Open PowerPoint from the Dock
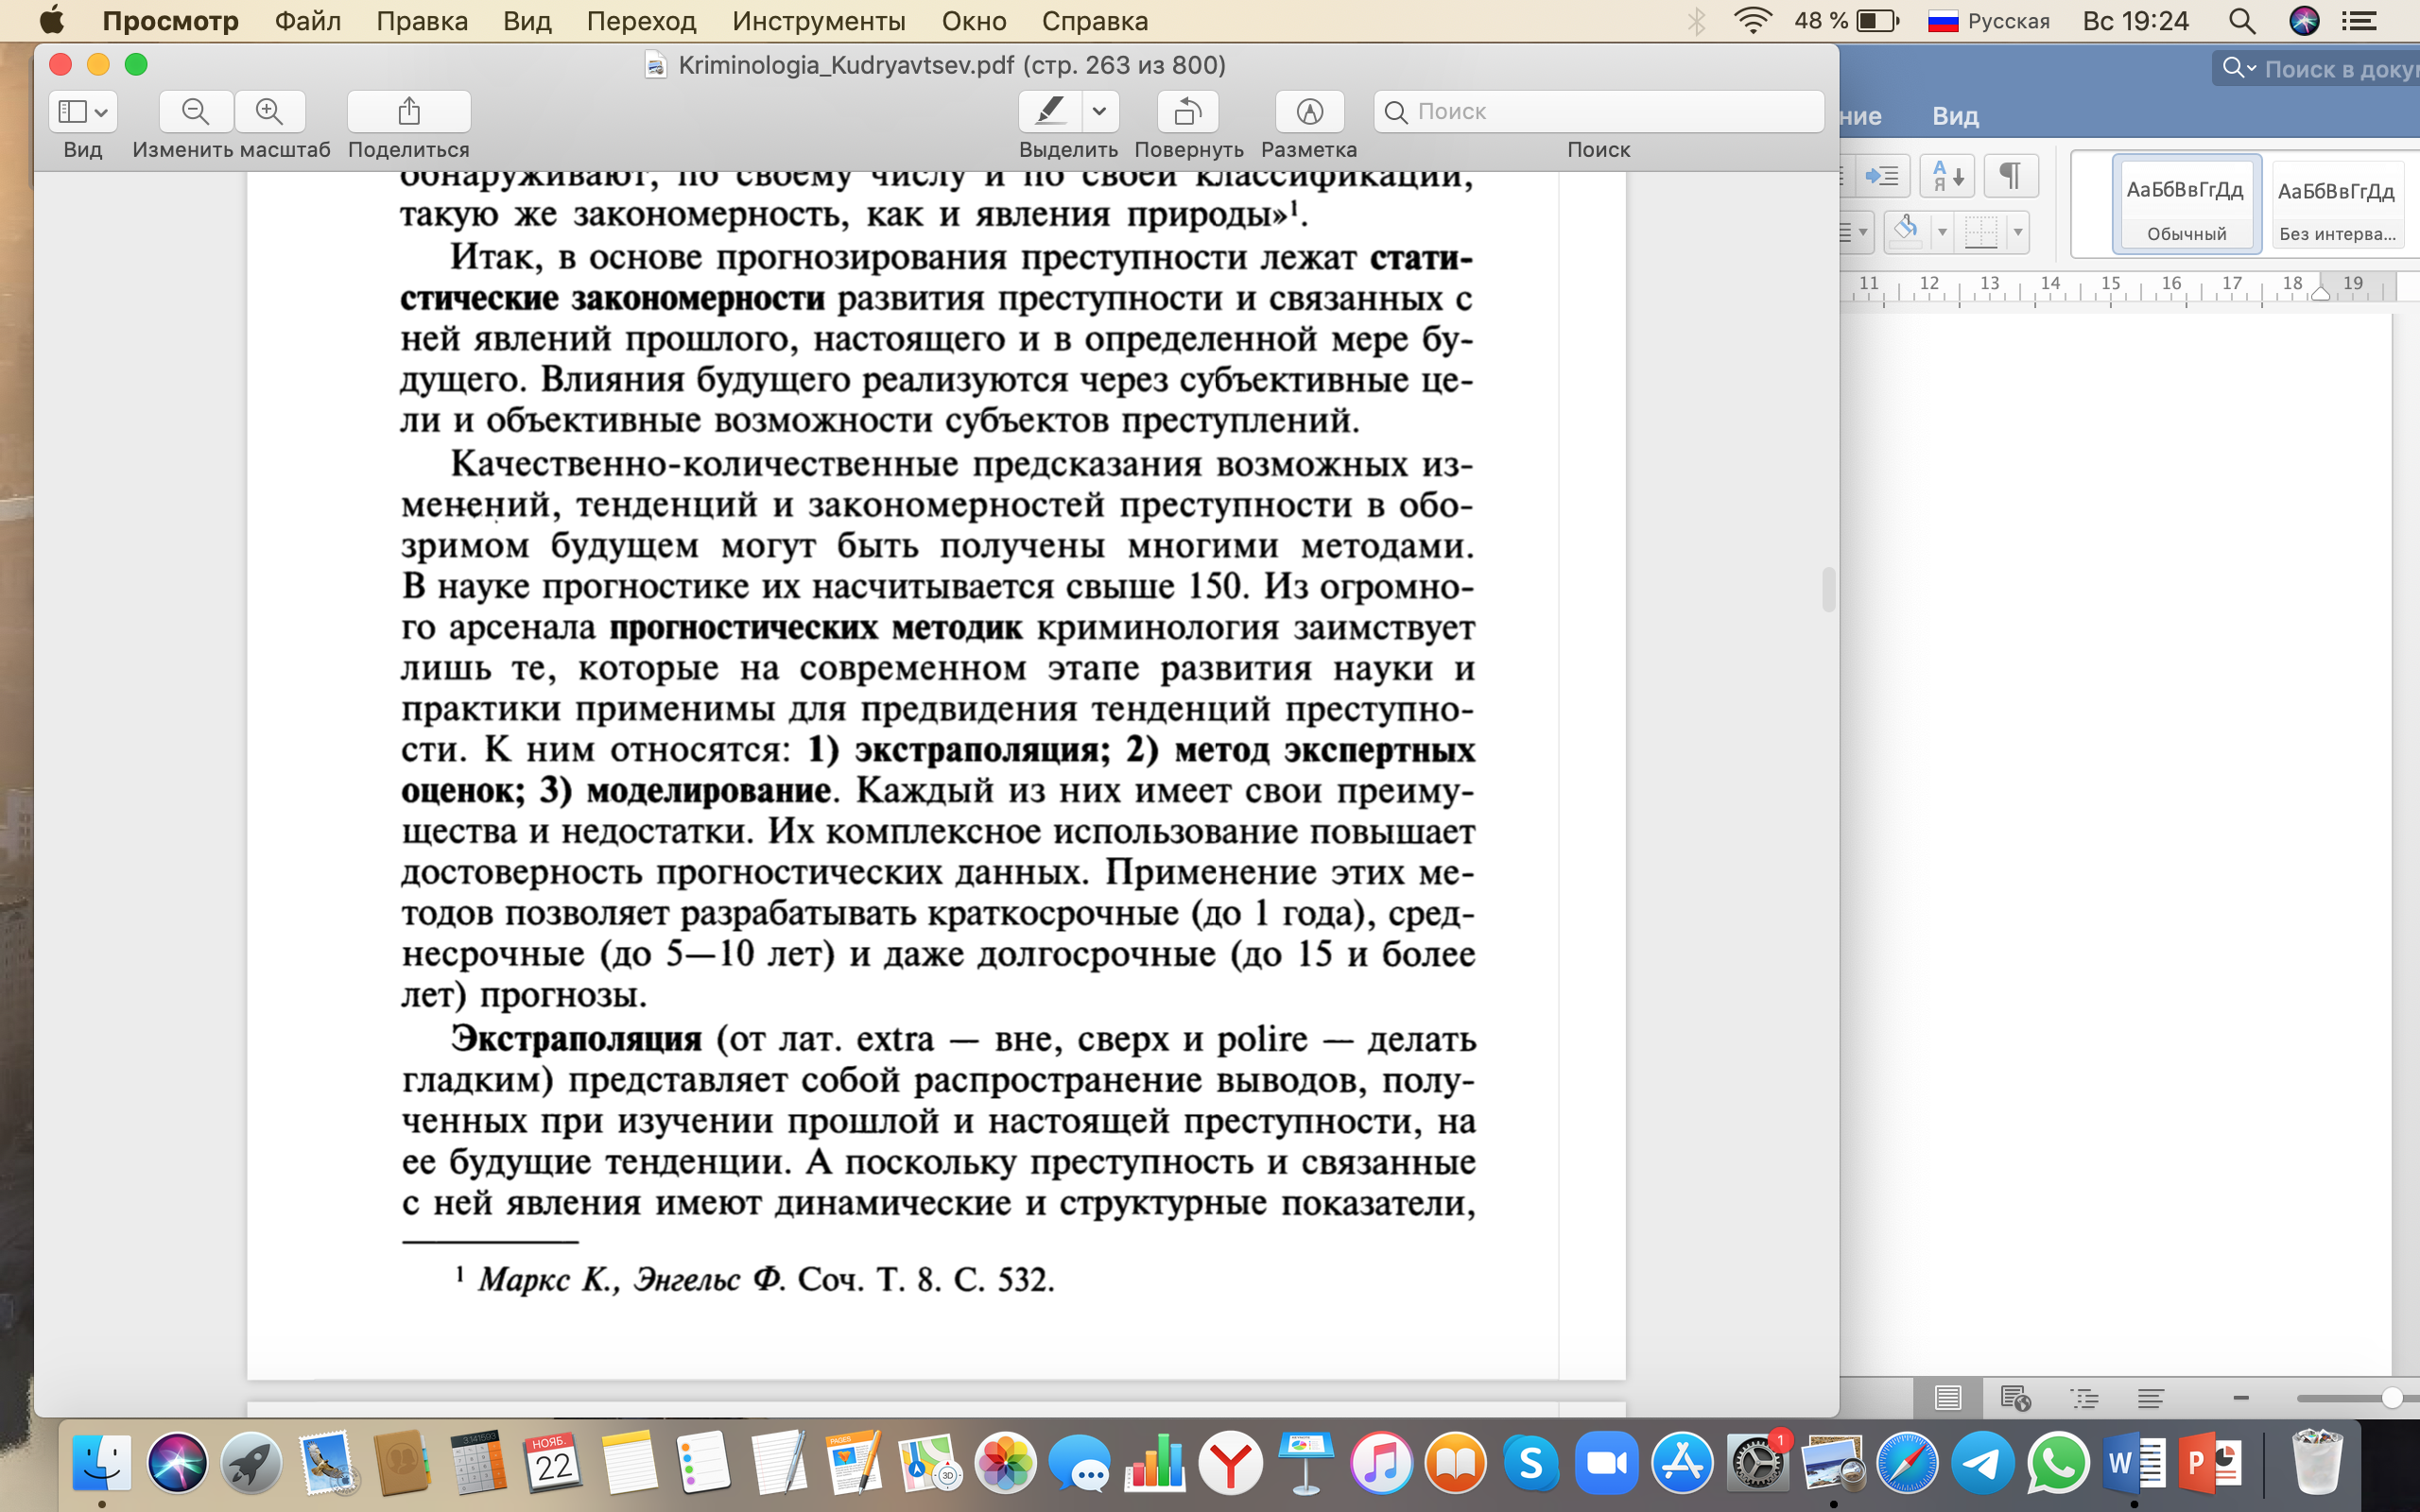 pyautogui.click(x=2209, y=1463)
